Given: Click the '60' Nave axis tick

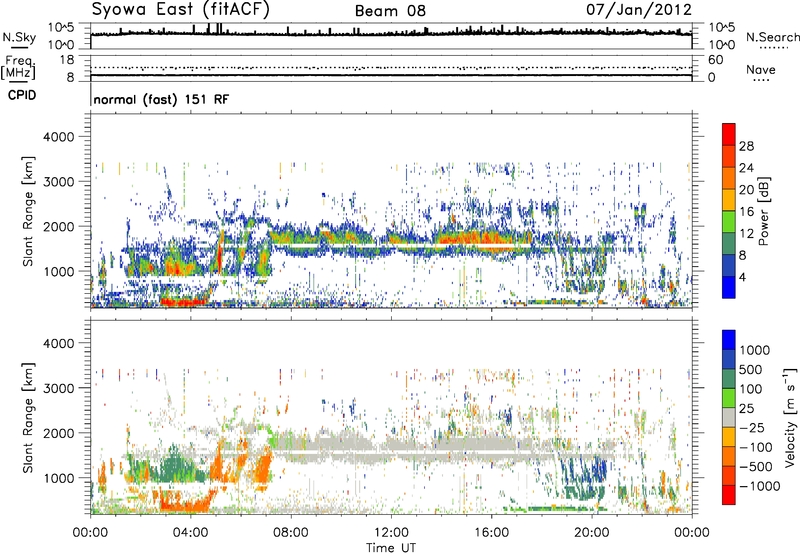Looking at the screenshot, I should 716,60.
